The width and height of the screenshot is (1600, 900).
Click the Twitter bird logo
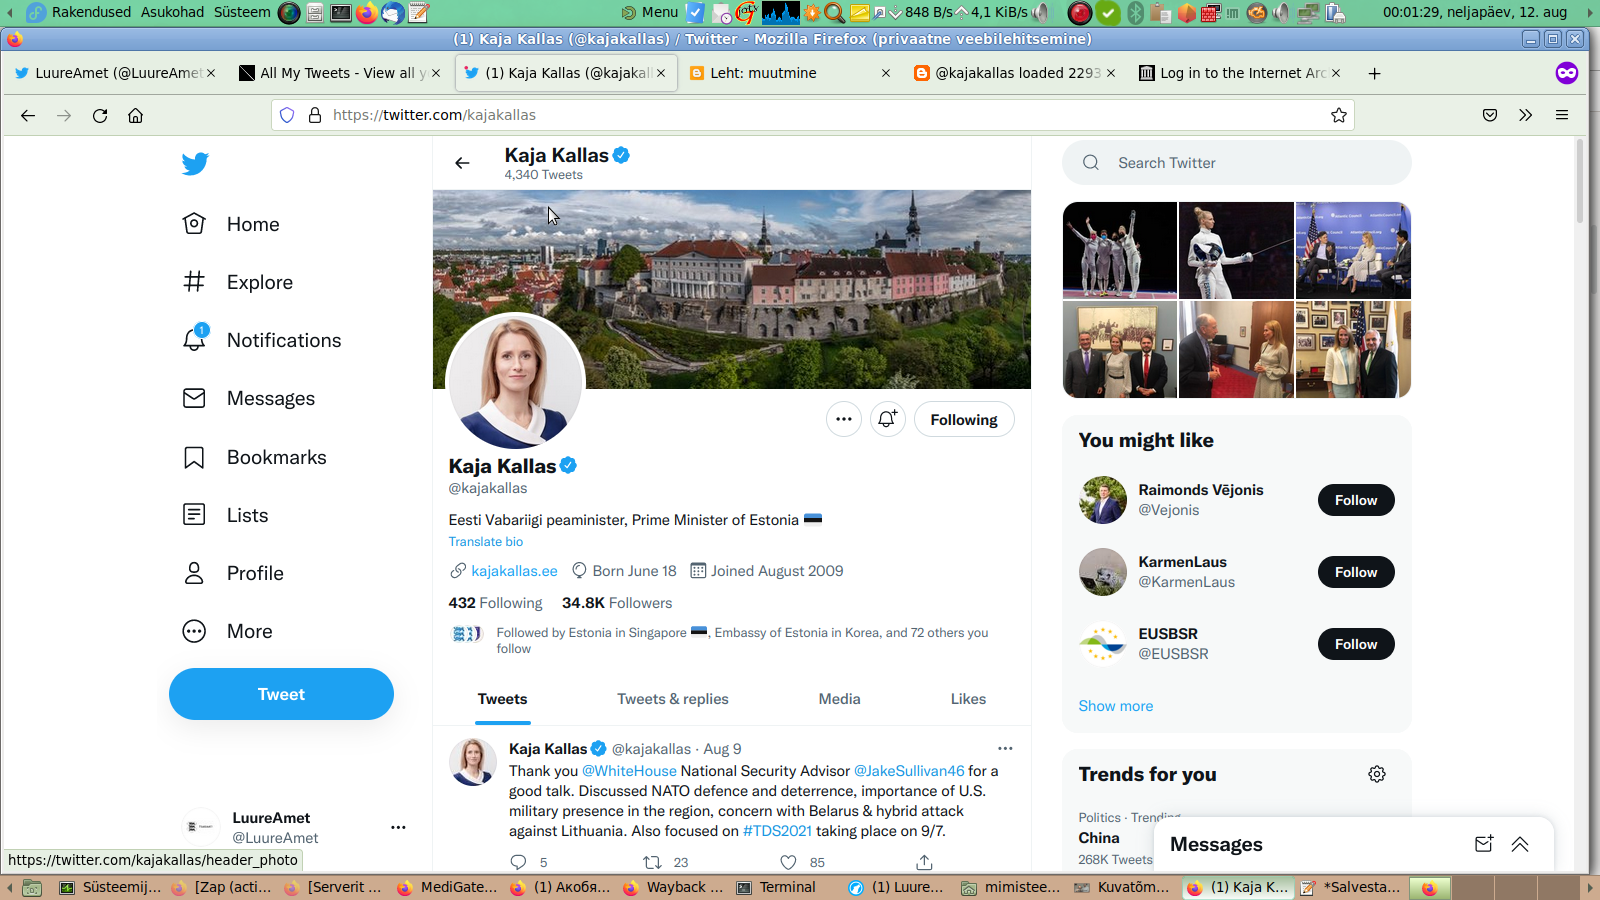[195, 164]
